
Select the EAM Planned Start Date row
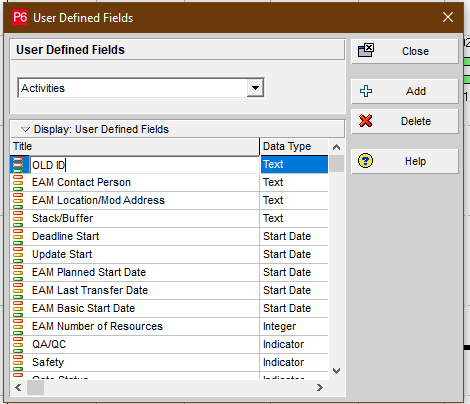169,273
